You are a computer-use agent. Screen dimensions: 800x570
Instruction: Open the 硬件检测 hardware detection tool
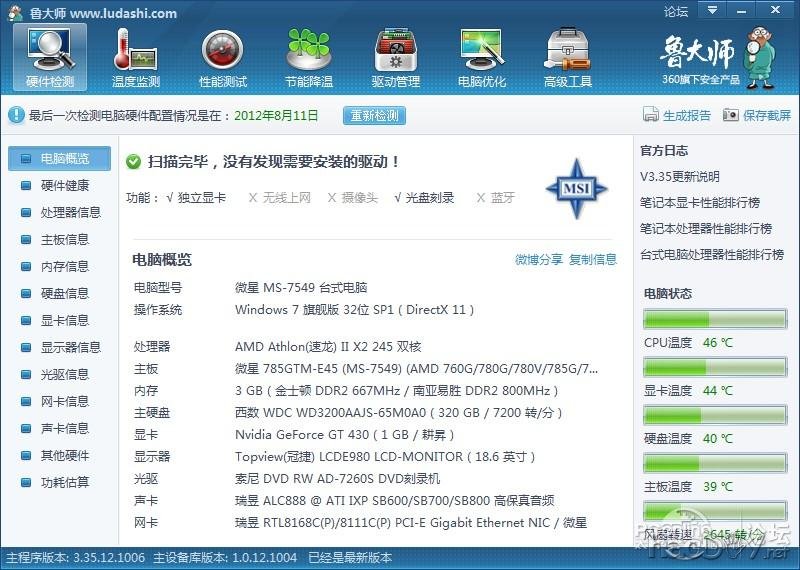tap(50, 57)
